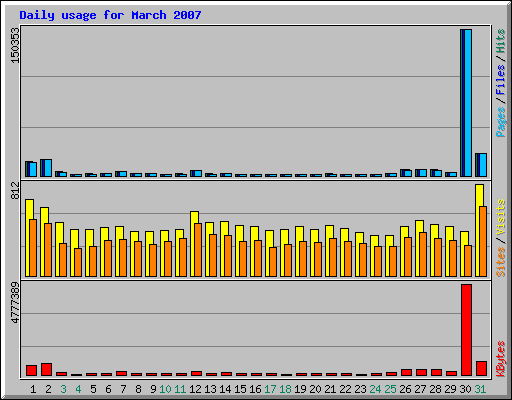Click the cyan day 2 Pages bar
Screen dimensions: 512x400
click(48, 168)
